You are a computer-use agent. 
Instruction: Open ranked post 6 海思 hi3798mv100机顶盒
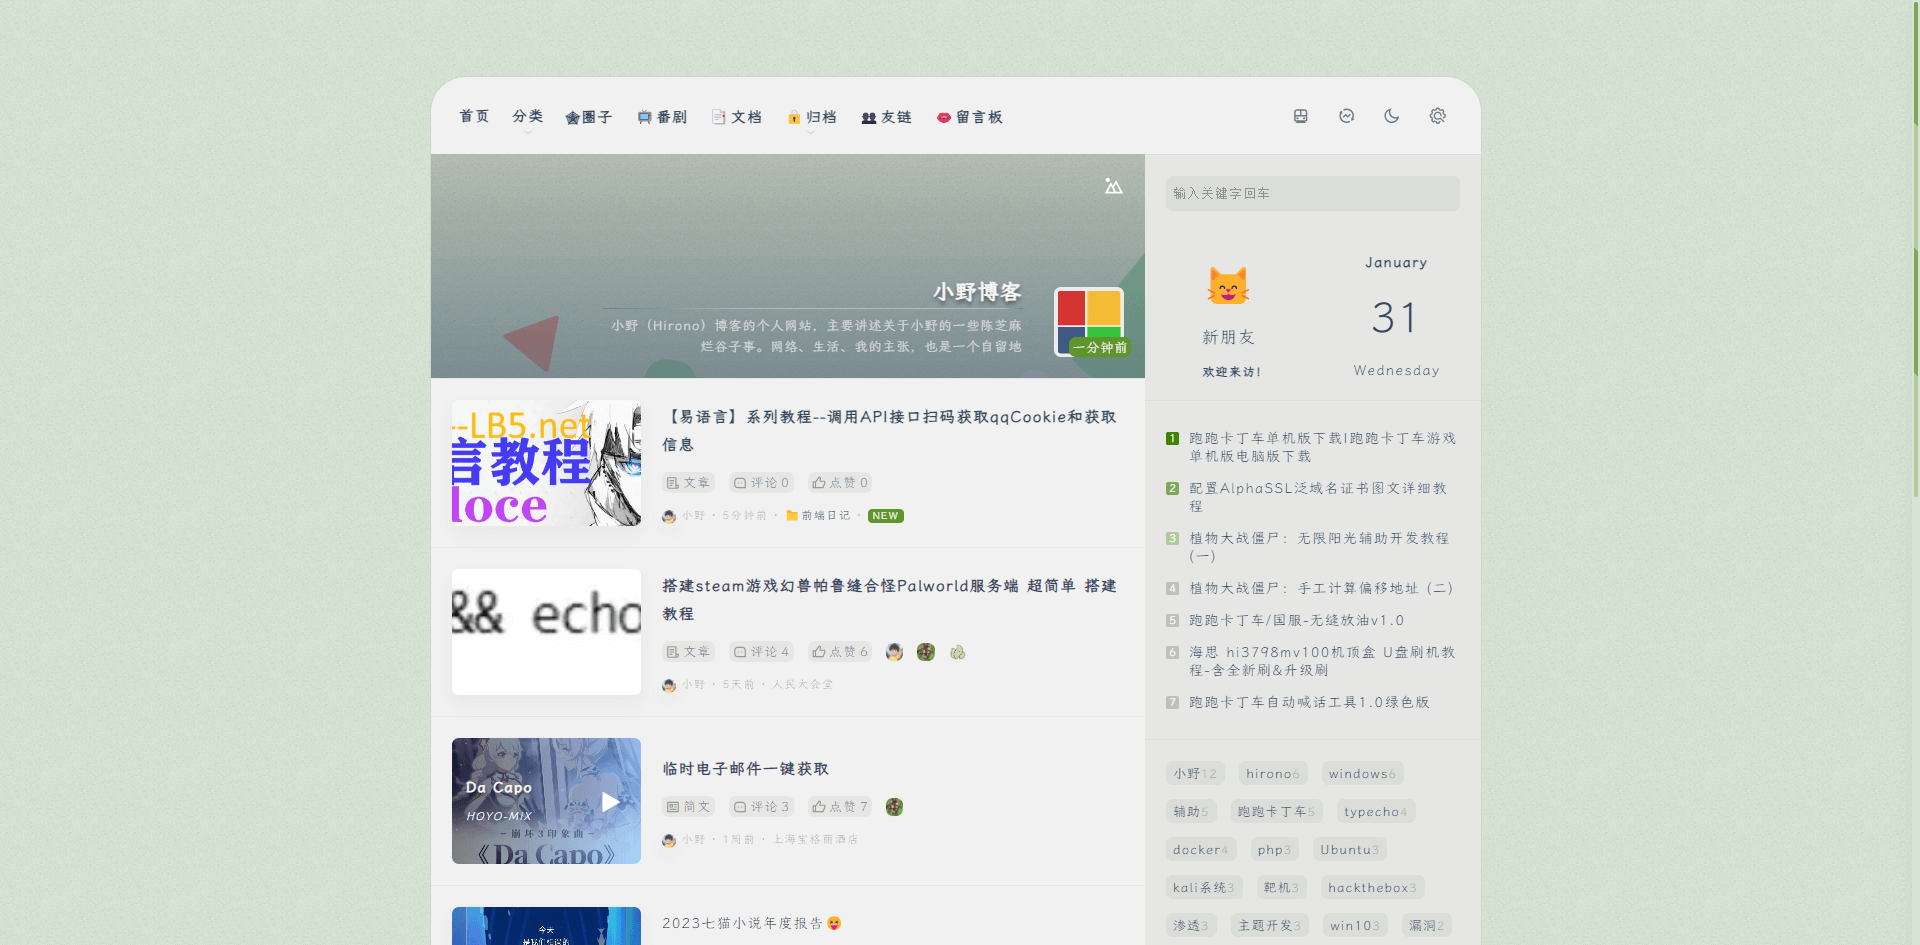pos(1322,661)
